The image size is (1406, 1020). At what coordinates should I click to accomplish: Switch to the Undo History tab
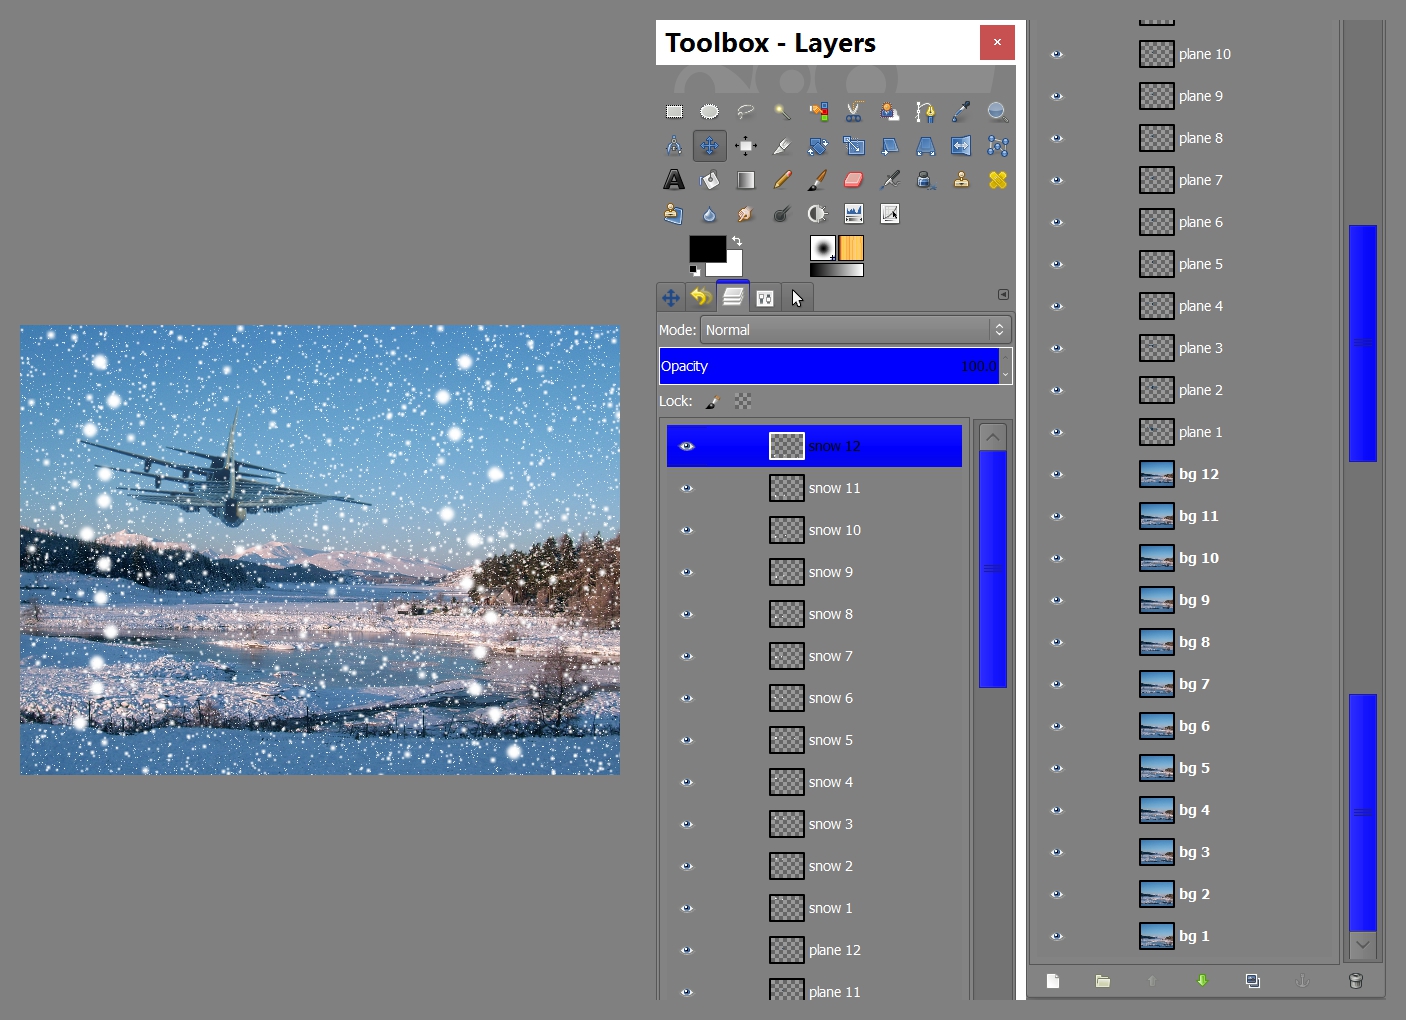[x=701, y=297]
